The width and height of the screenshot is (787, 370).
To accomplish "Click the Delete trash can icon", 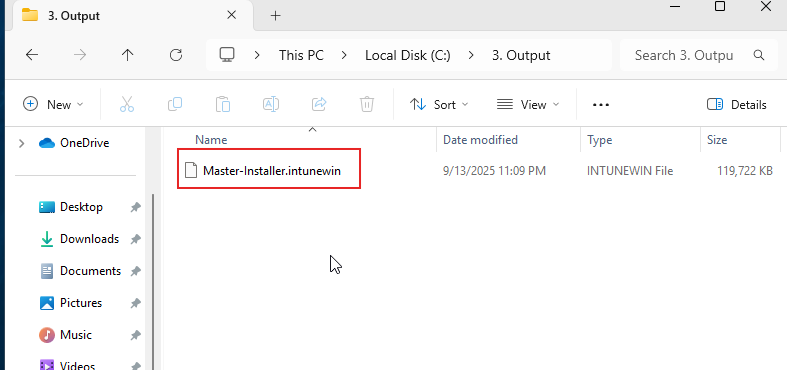I will (367, 104).
